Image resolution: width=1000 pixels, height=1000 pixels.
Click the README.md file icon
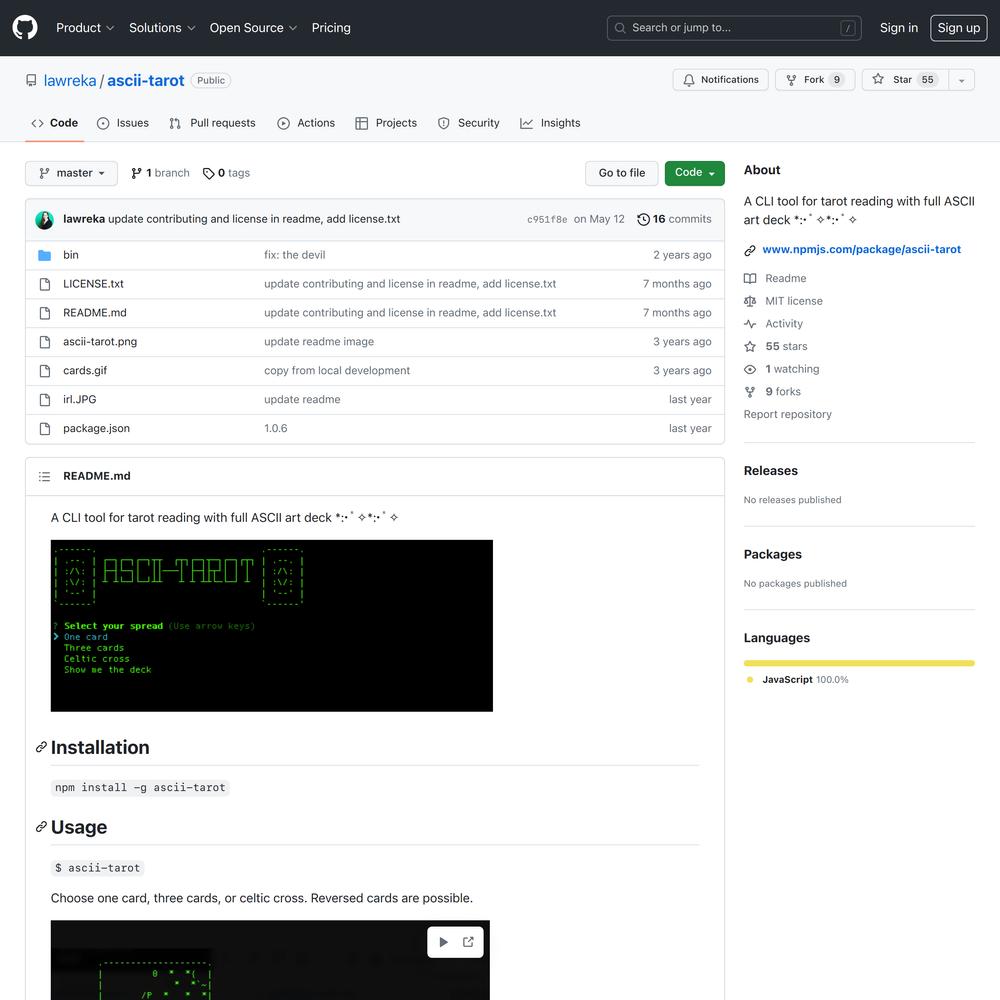[x=45, y=312]
